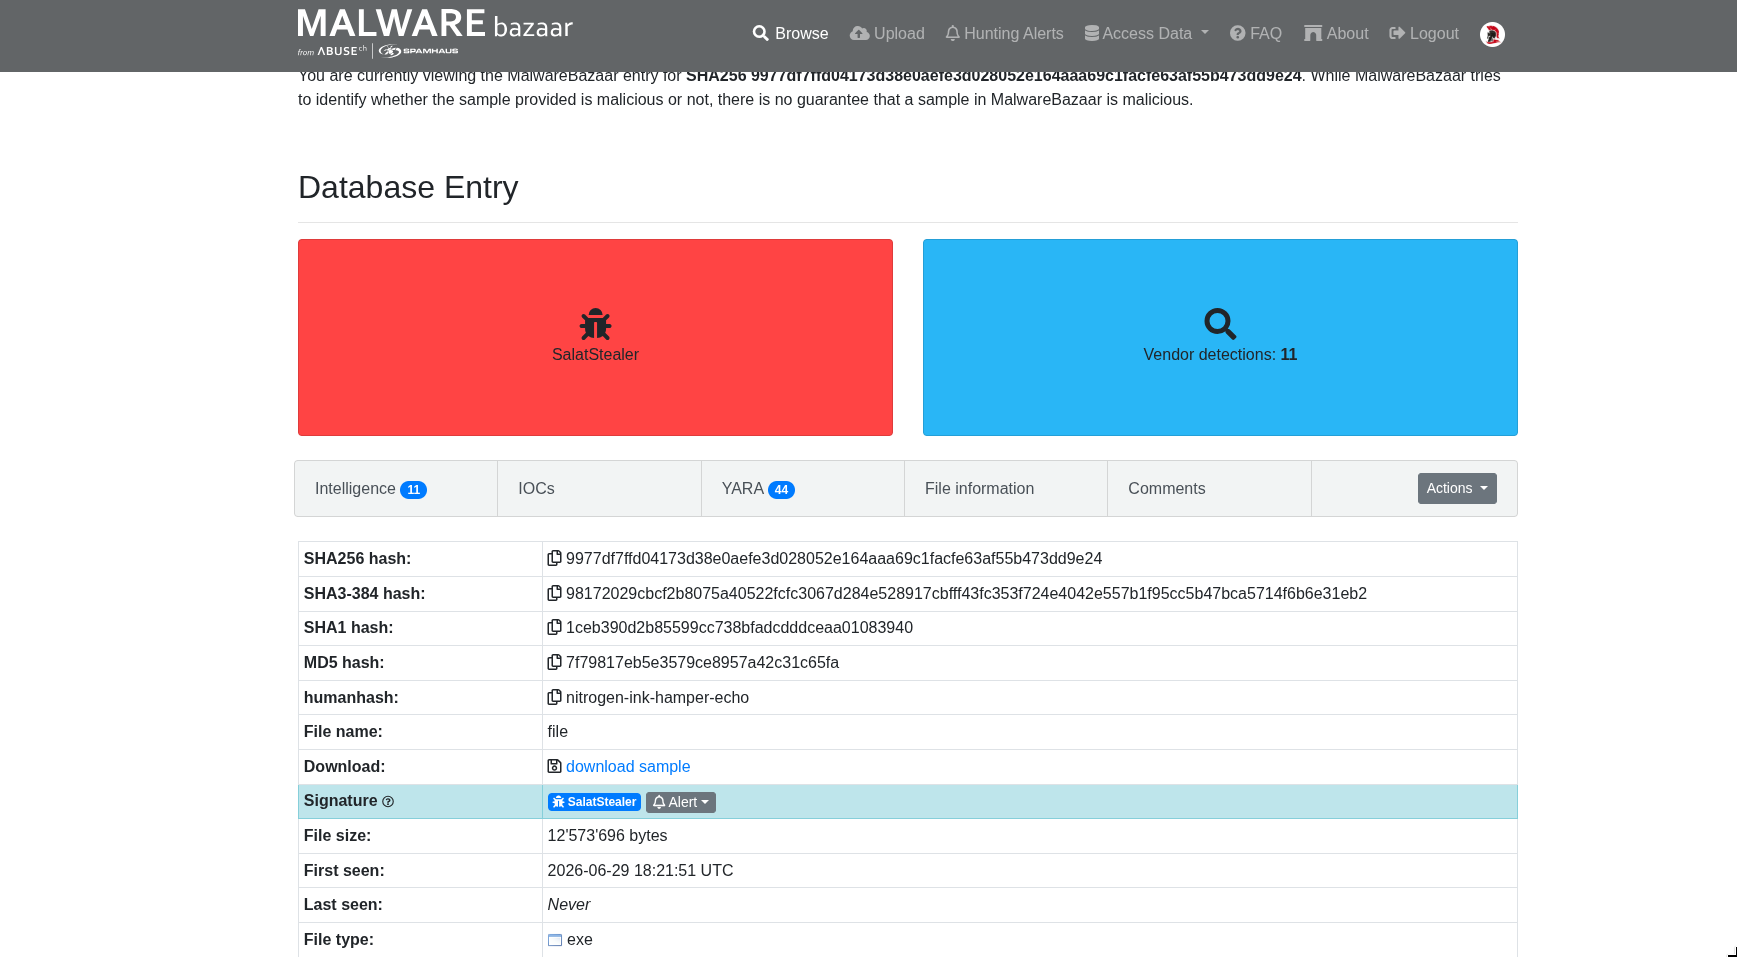Copy the humanhash via copy icon
This screenshot has height=957, width=1737.
coord(554,697)
